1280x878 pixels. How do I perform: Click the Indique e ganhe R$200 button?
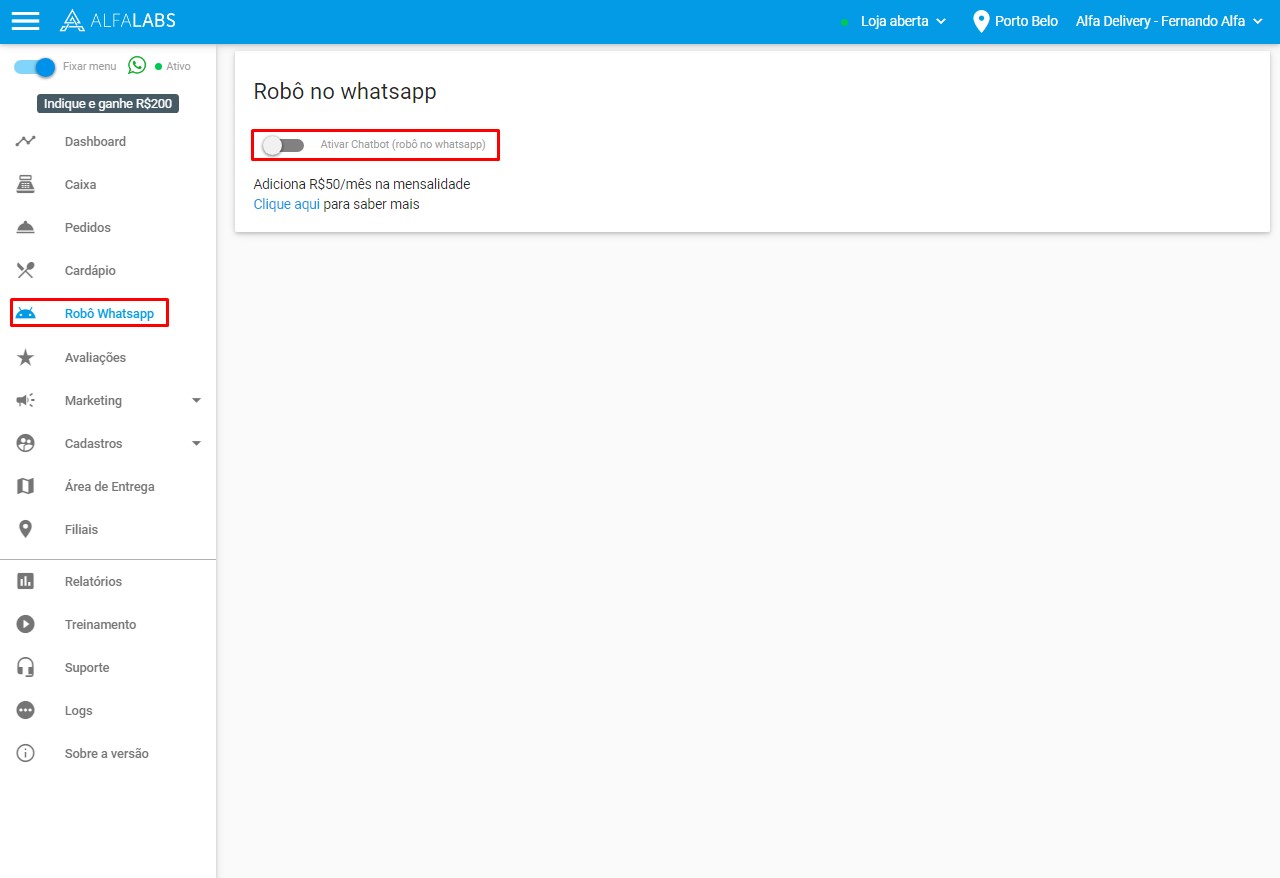click(x=108, y=104)
